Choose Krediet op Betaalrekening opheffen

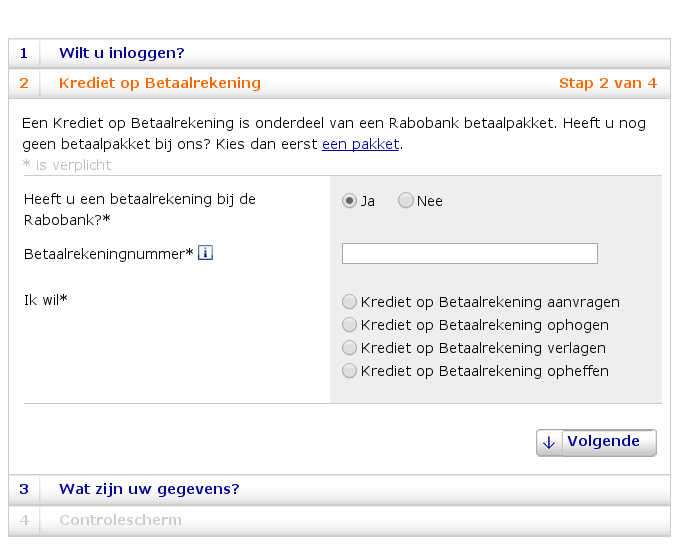coord(349,371)
